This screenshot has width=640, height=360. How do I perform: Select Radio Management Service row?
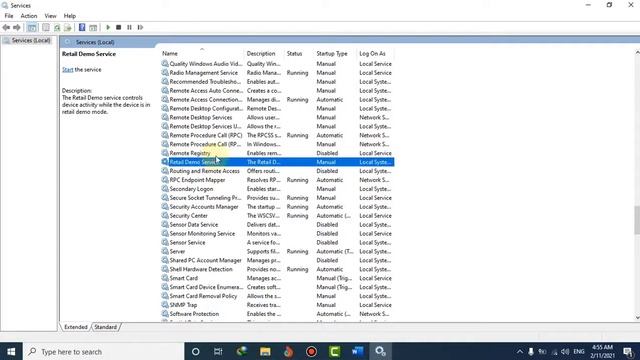point(278,73)
